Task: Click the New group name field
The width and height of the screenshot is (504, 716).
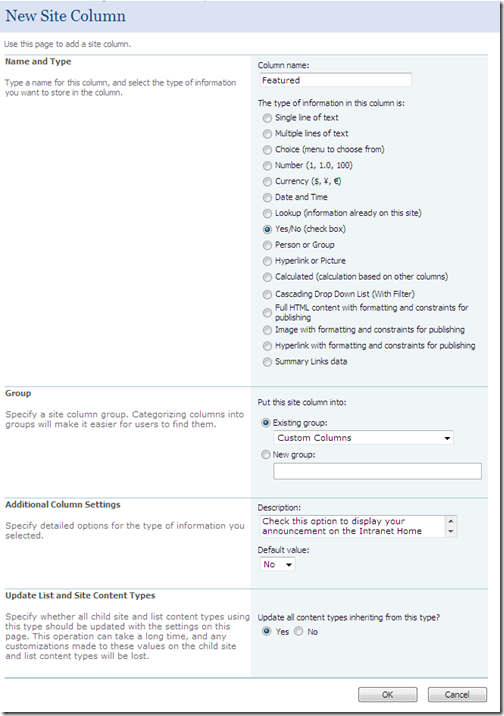Action: [x=377, y=471]
